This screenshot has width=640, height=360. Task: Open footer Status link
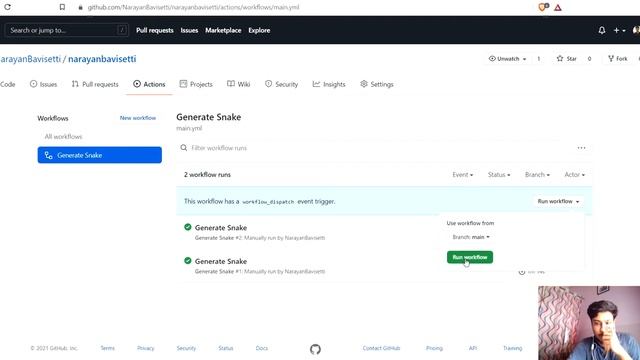click(x=226, y=348)
